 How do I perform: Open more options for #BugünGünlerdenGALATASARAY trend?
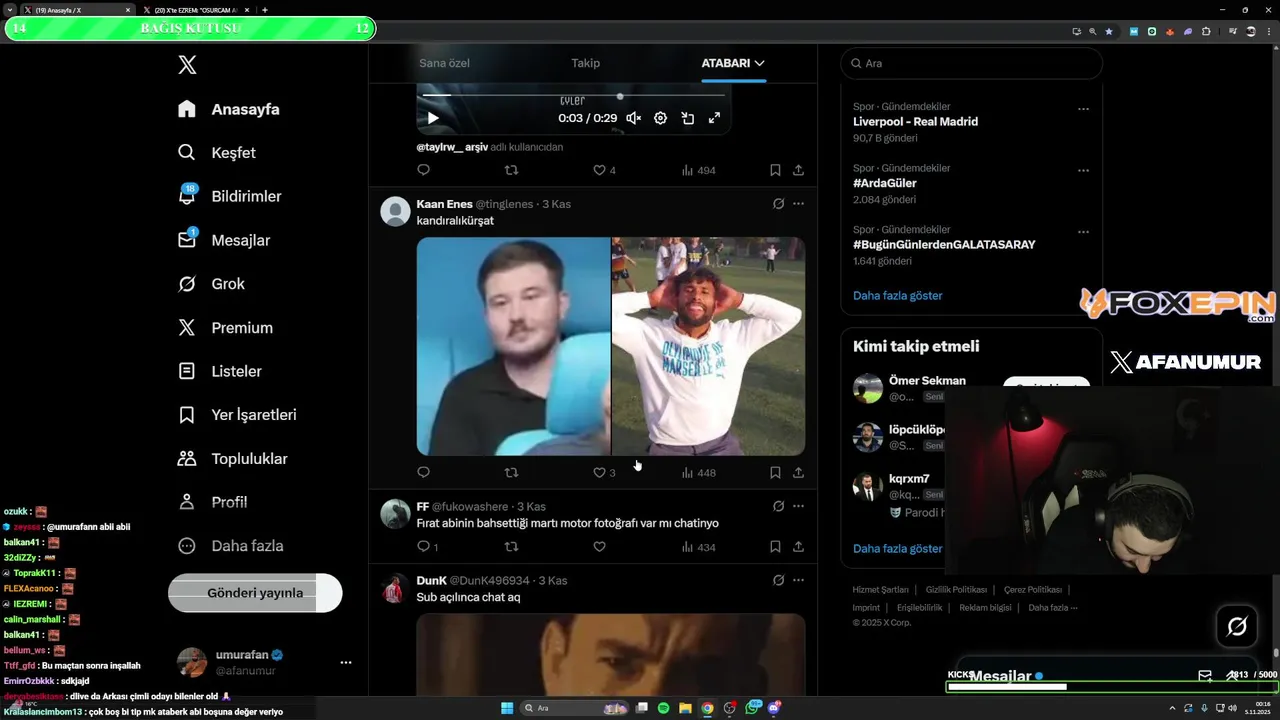click(1083, 232)
